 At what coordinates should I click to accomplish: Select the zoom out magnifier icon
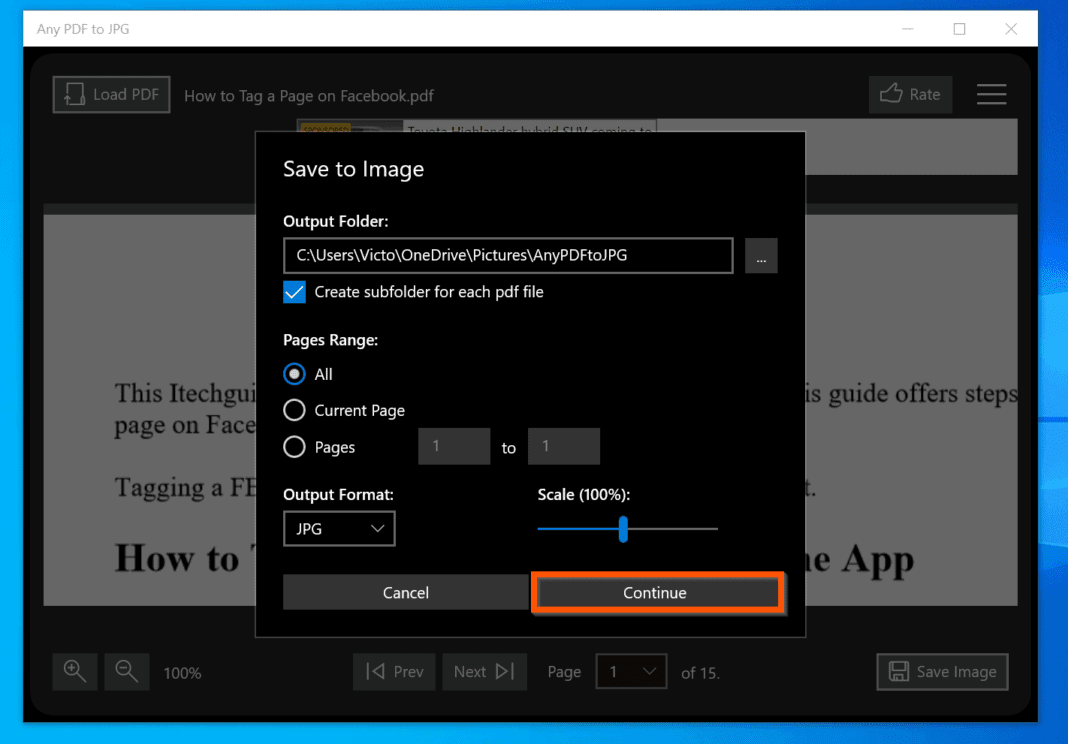pos(126,671)
